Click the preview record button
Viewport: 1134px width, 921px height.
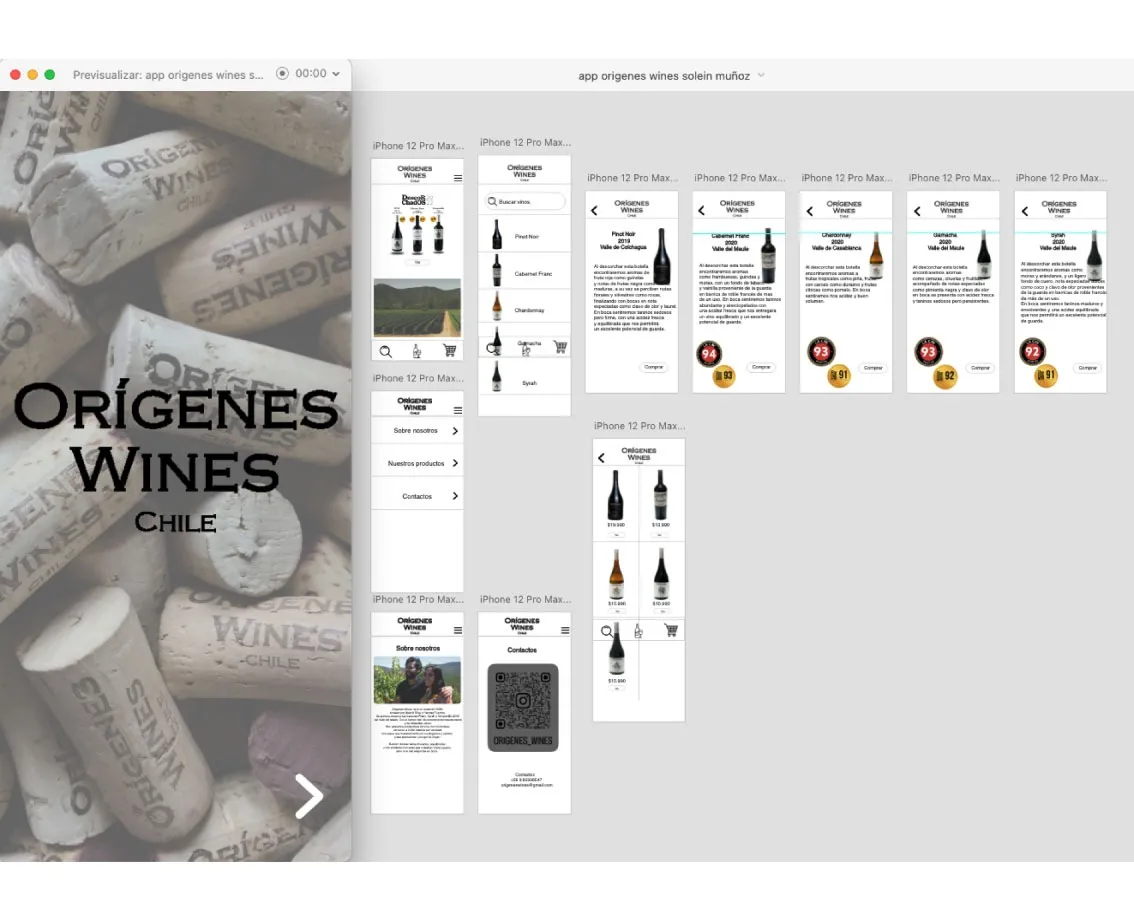(x=283, y=74)
